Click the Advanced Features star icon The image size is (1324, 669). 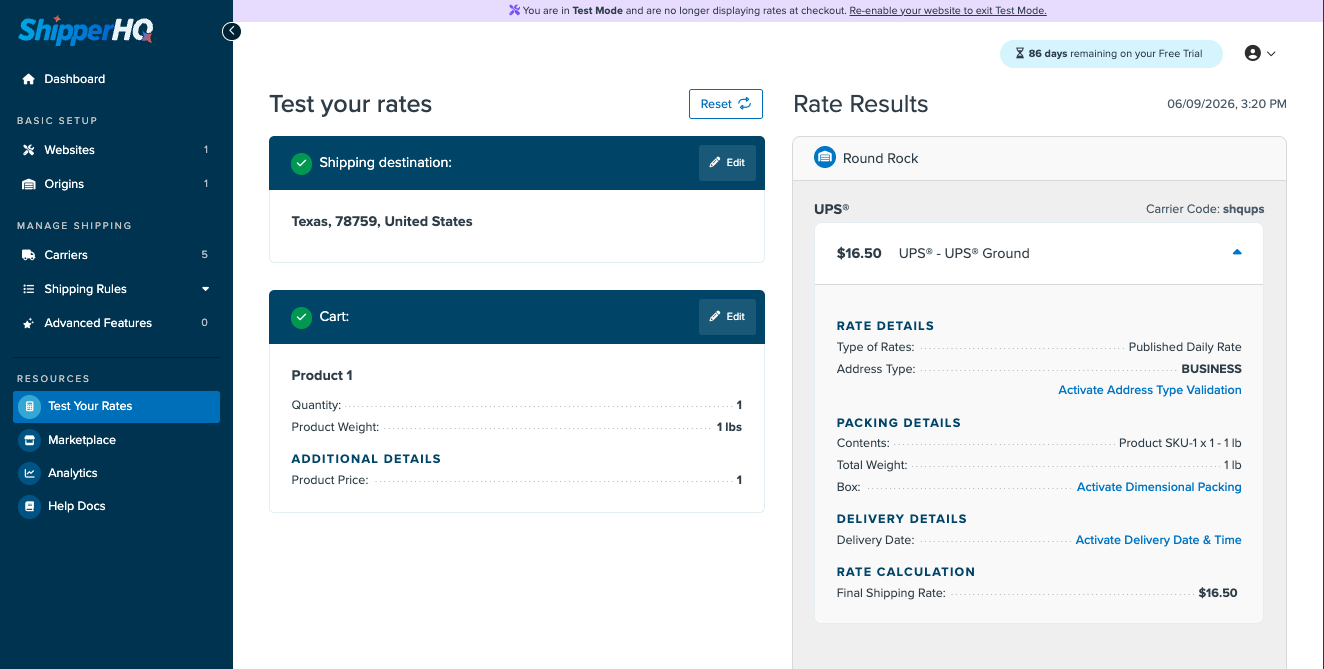(x=29, y=323)
